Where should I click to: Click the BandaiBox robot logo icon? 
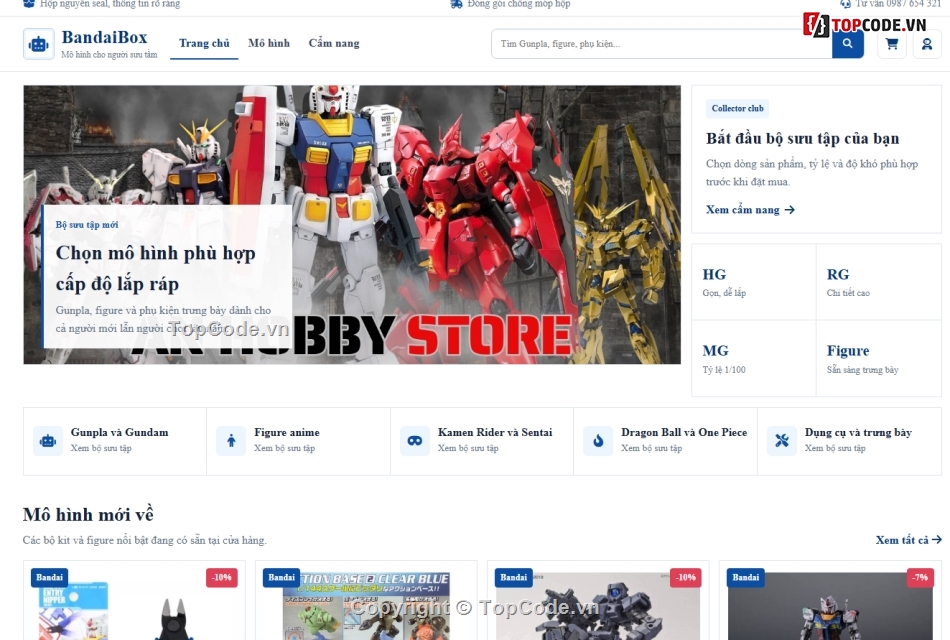(39, 44)
